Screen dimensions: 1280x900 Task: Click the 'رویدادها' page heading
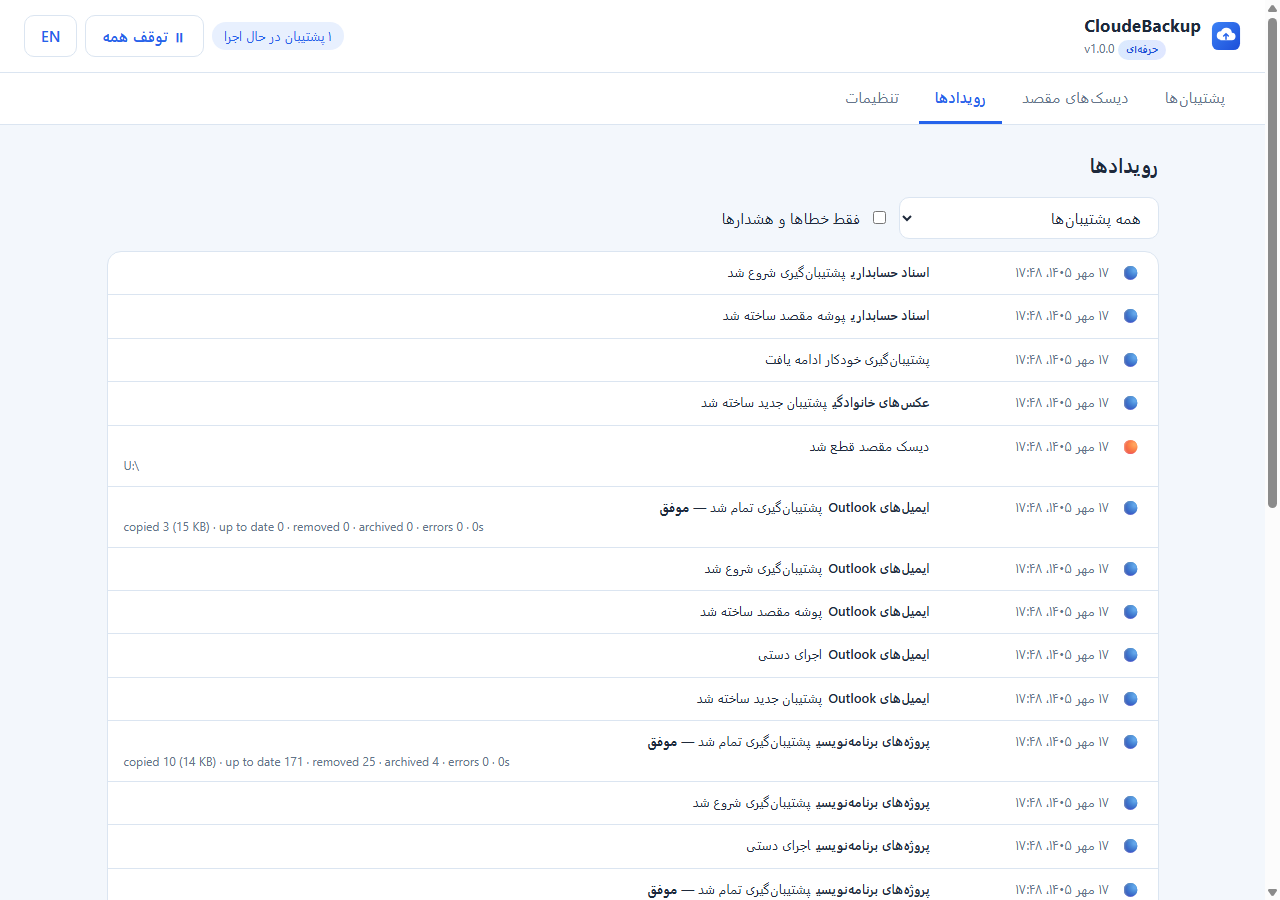point(1124,167)
